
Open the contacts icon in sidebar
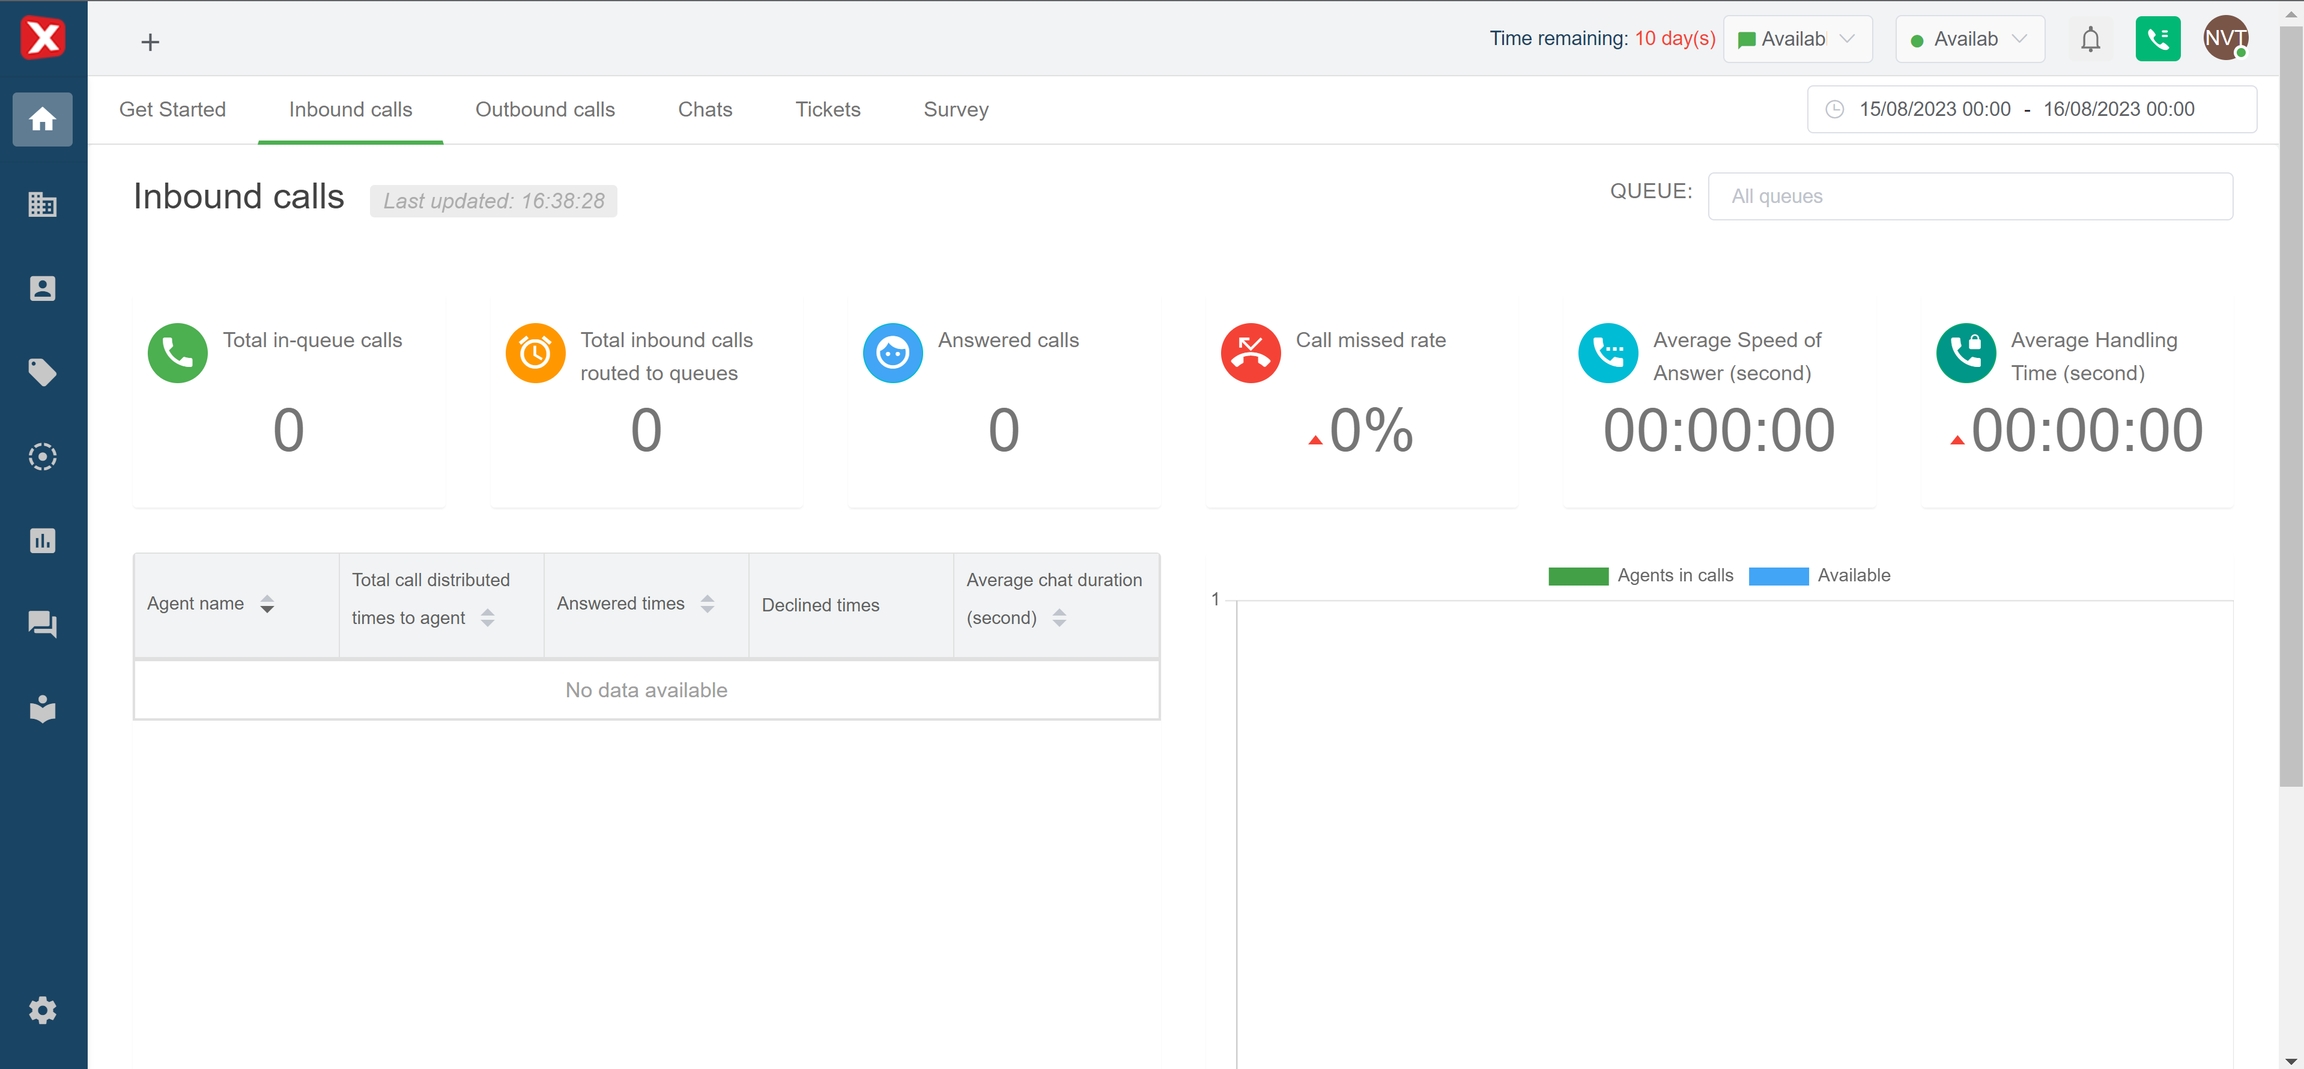pos(42,289)
